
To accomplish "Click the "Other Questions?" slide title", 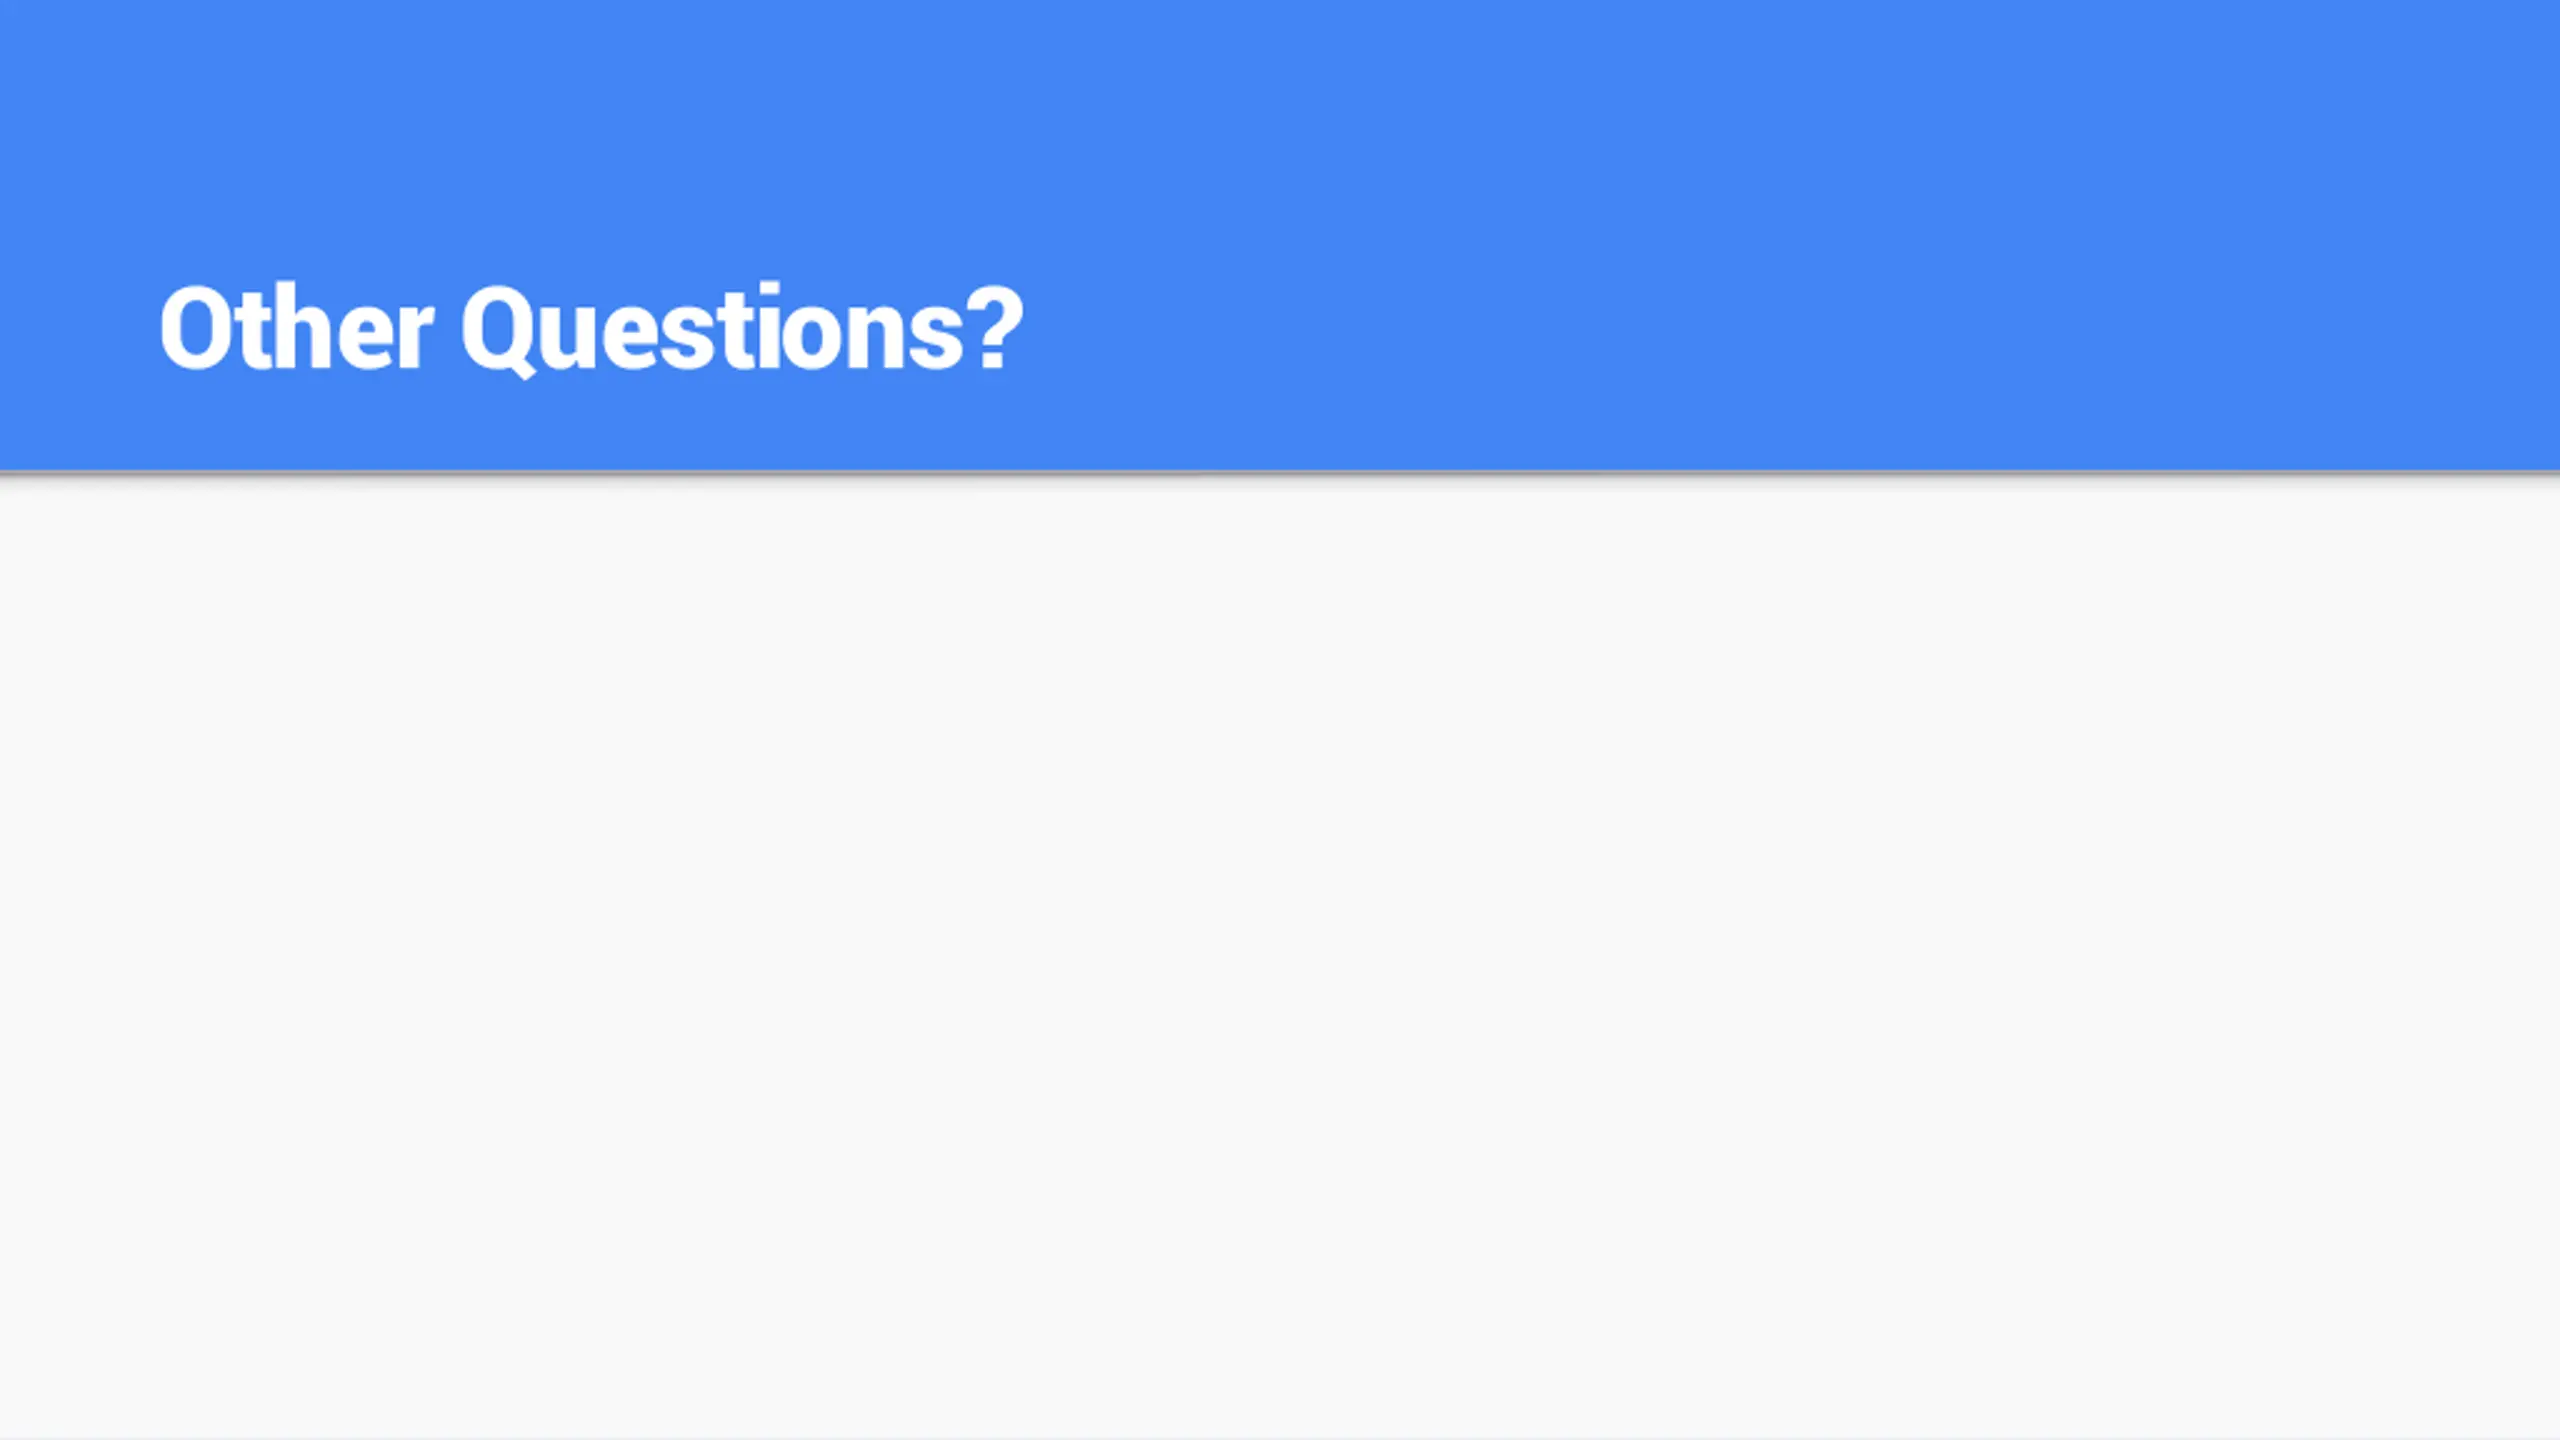I will 592,330.
